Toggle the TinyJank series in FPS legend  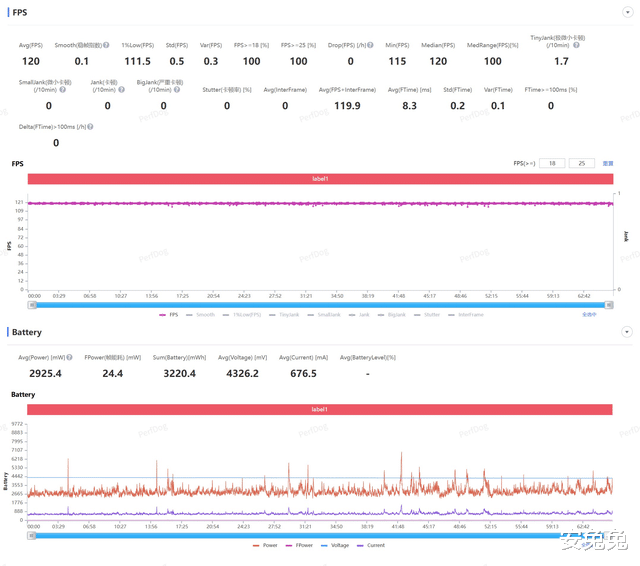284,315
